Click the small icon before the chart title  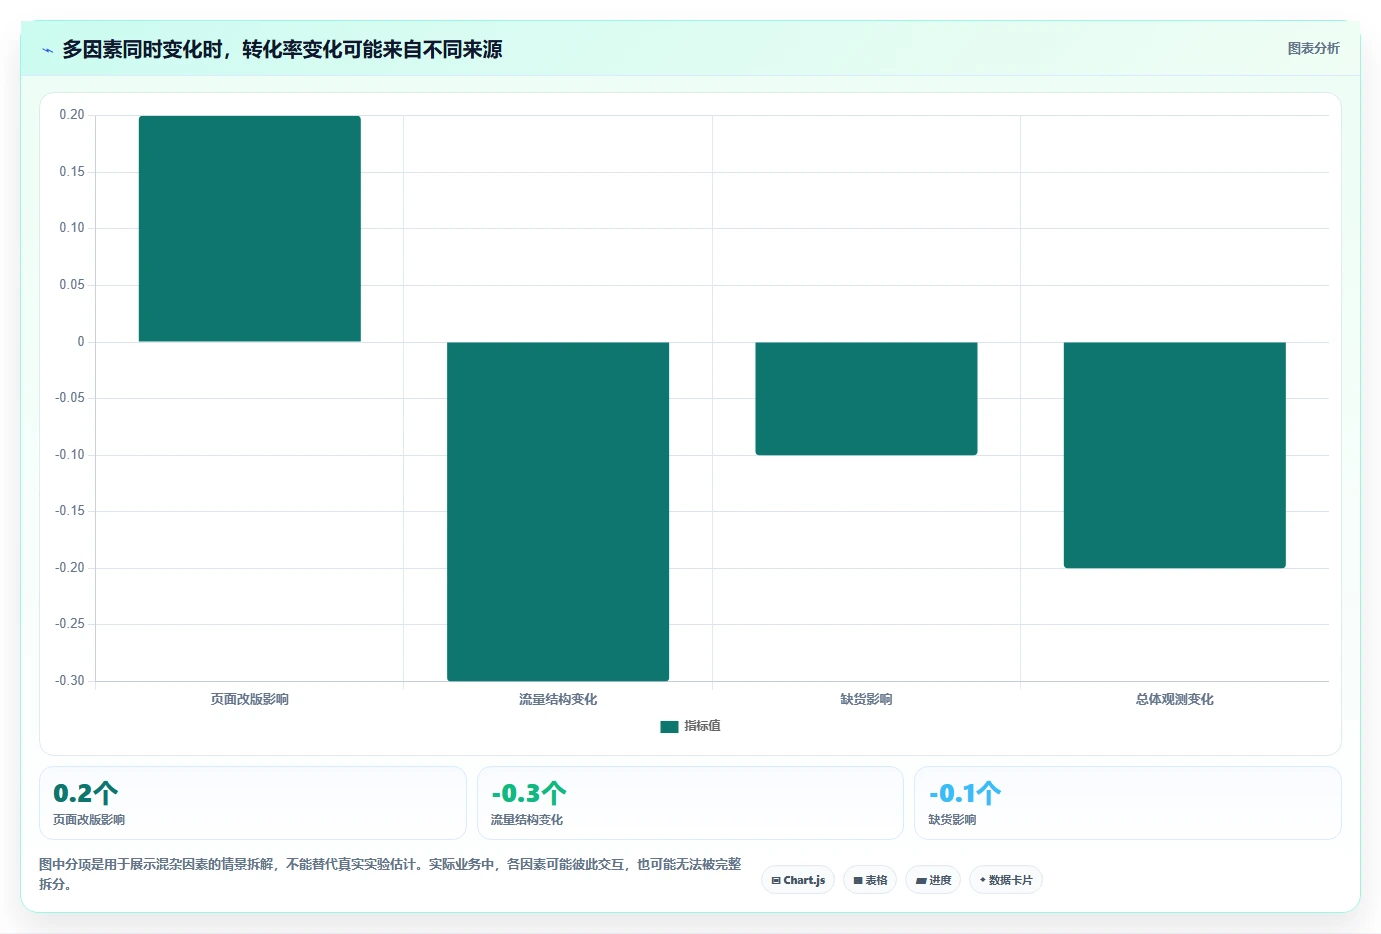point(47,50)
